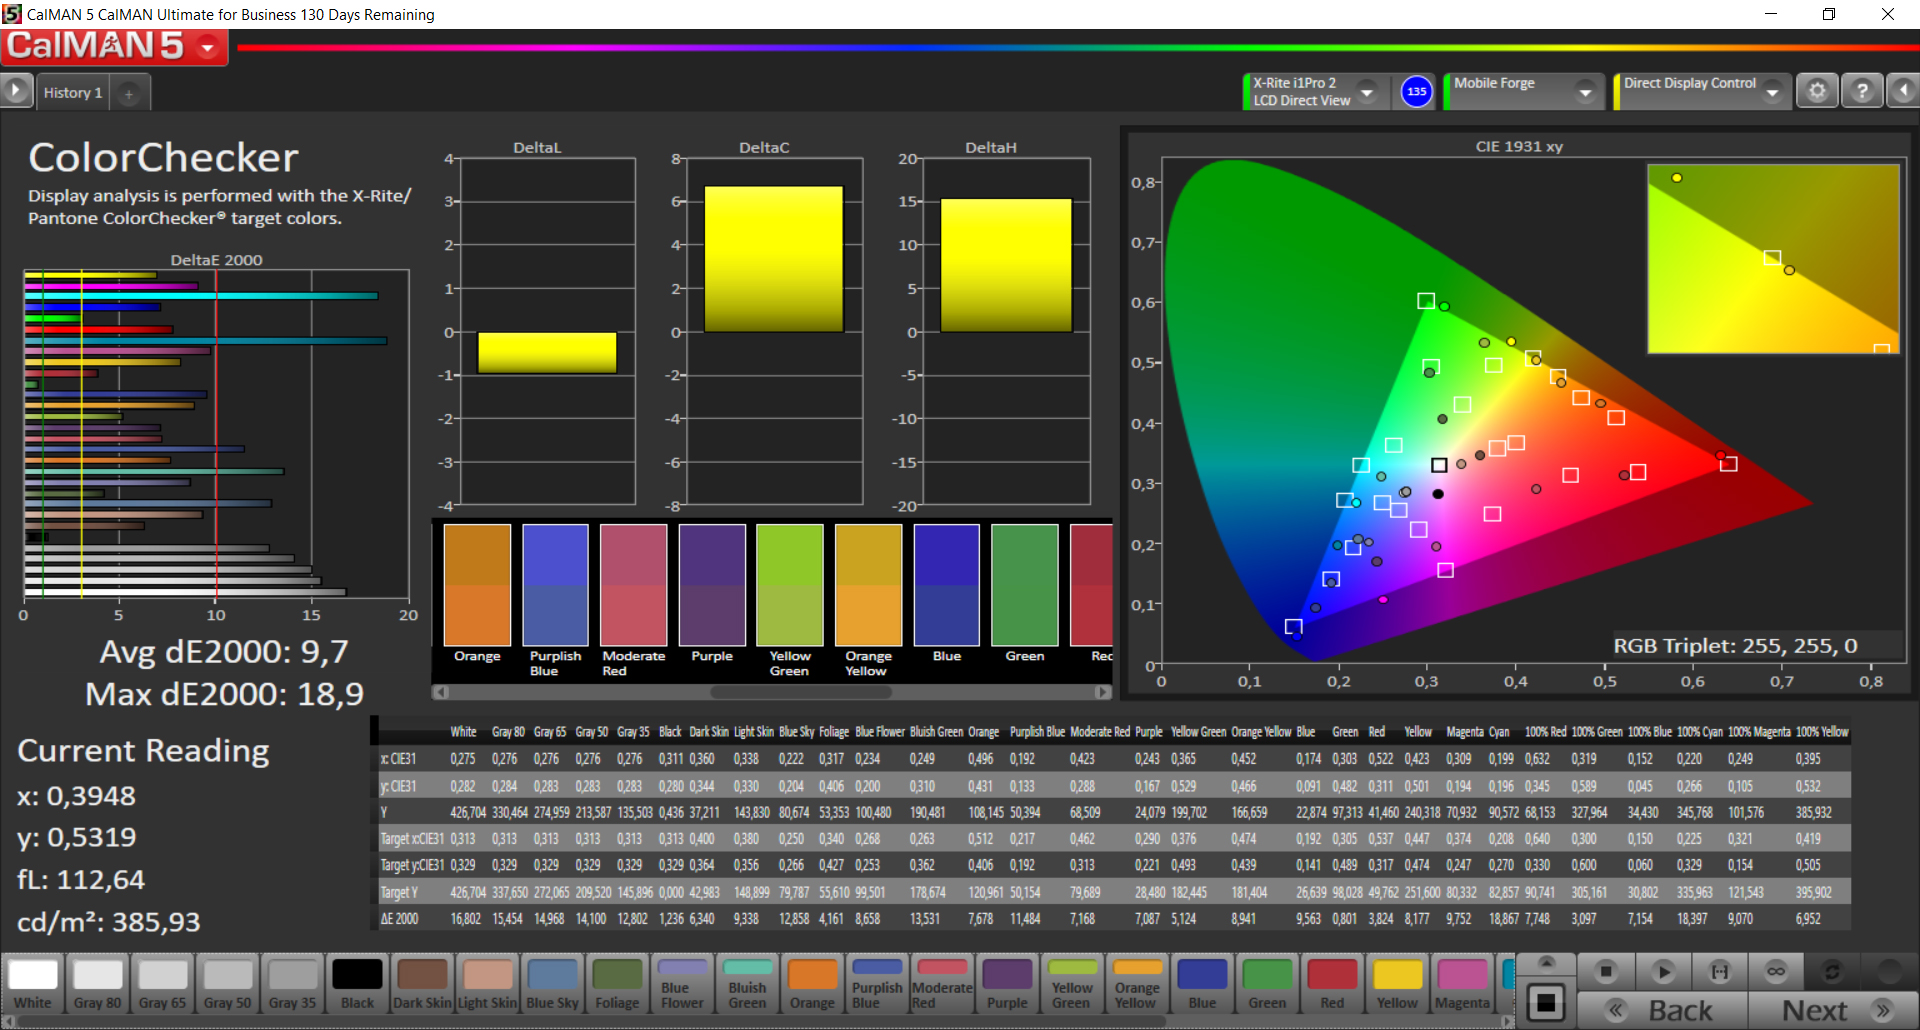This screenshot has width=1920, height=1030.
Task: Select the Gray 35 patch
Action: coord(293,984)
